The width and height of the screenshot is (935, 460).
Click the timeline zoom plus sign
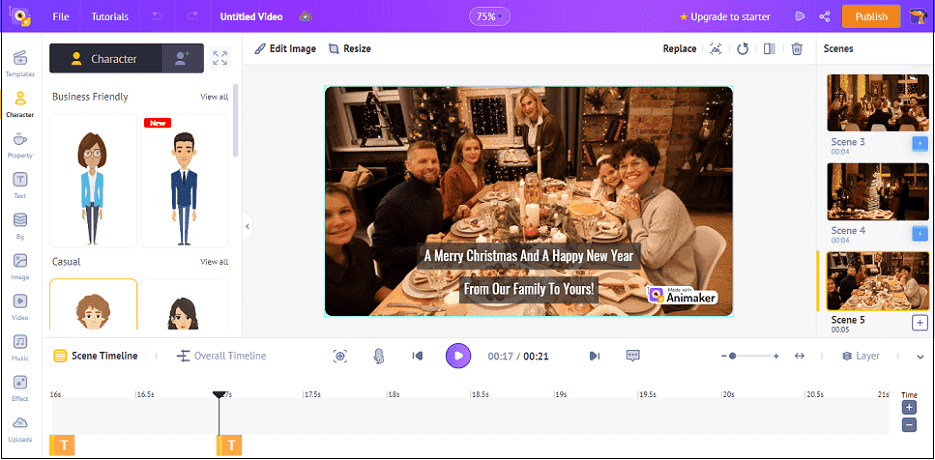click(x=776, y=356)
